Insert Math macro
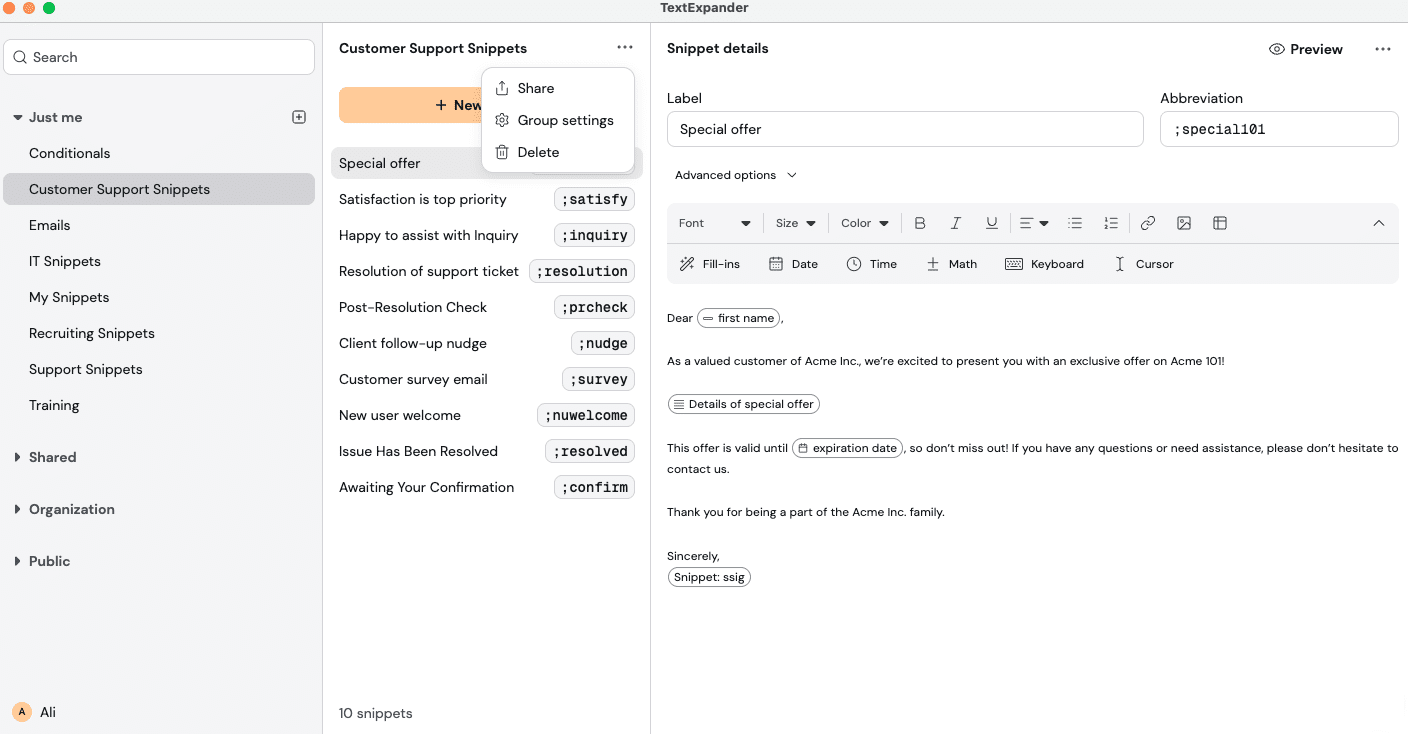The width and height of the screenshot is (1408, 734). click(952, 264)
